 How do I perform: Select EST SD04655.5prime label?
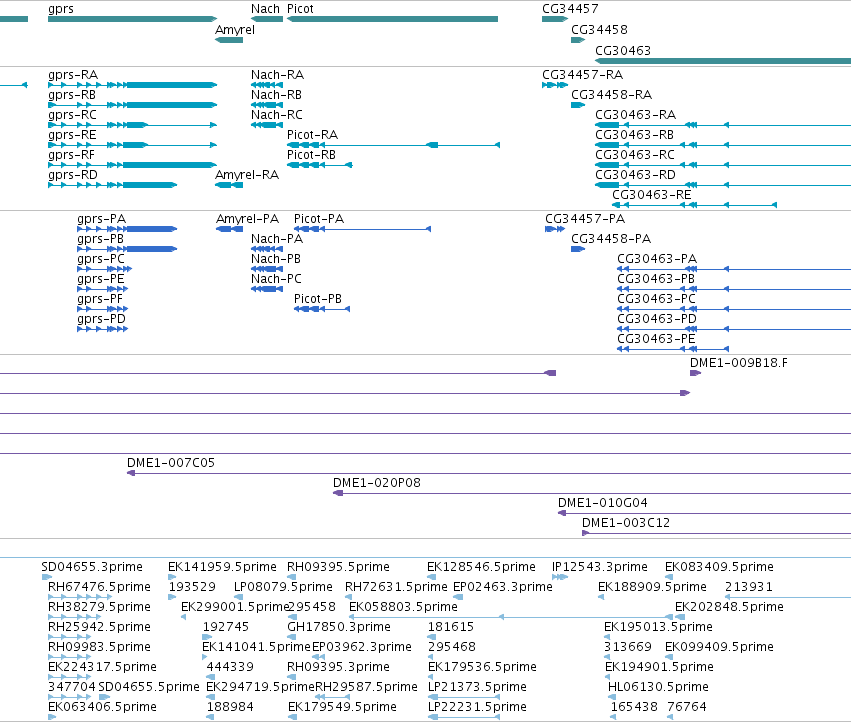149,687
